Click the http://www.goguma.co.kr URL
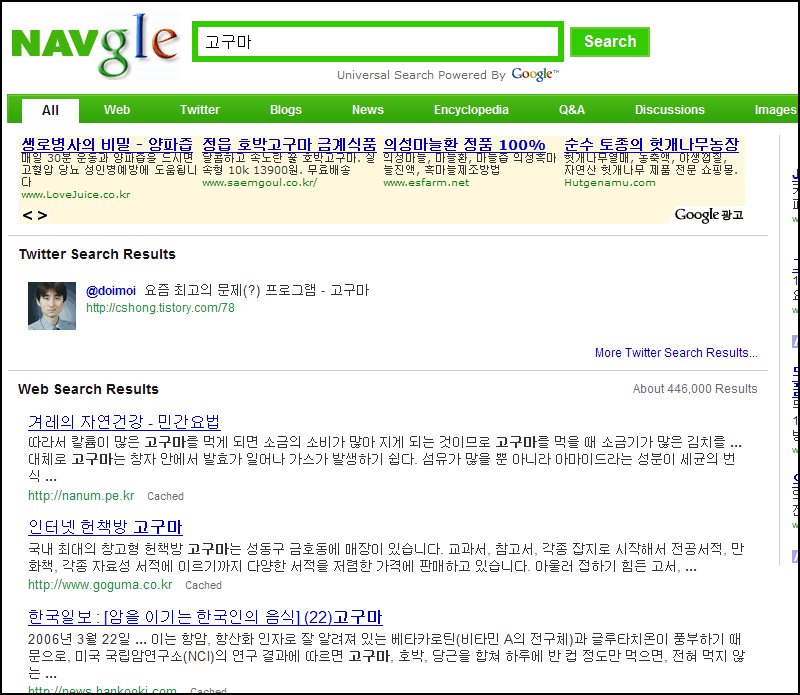Viewport: 800px width, 695px height. click(100, 585)
